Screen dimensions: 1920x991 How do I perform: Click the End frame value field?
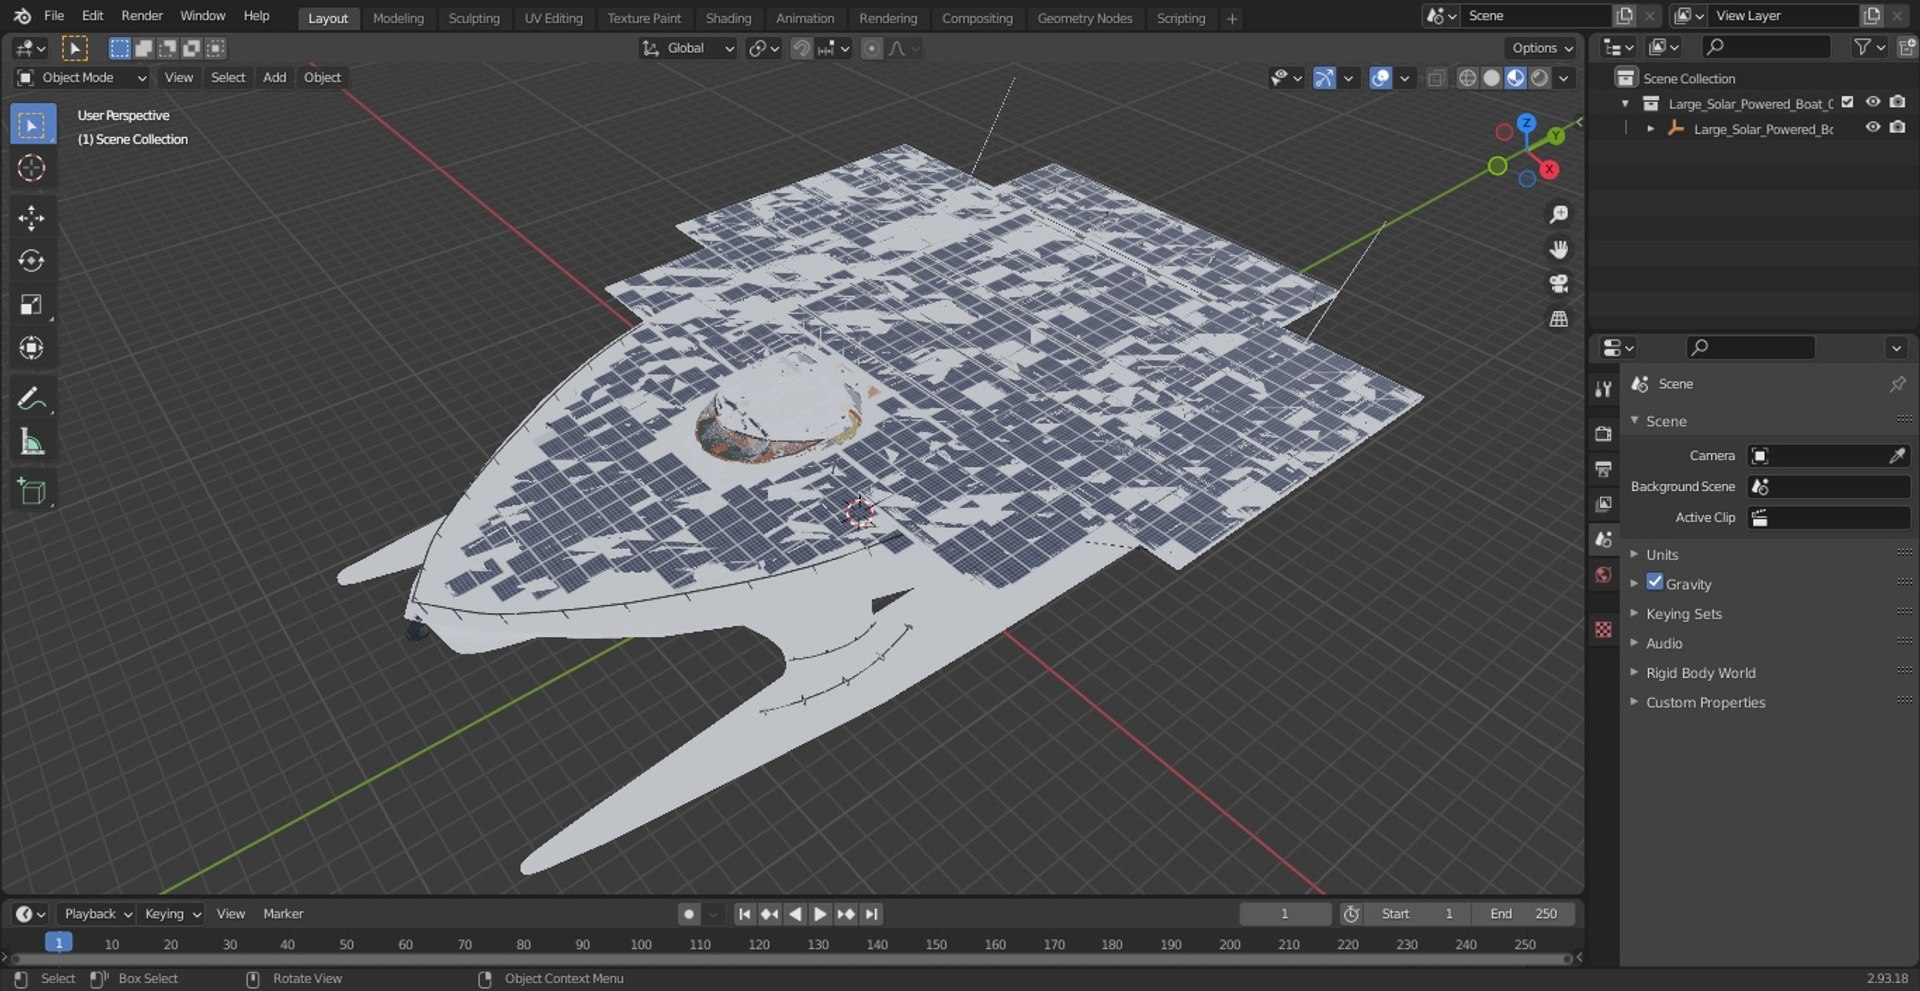[x=1523, y=914]
